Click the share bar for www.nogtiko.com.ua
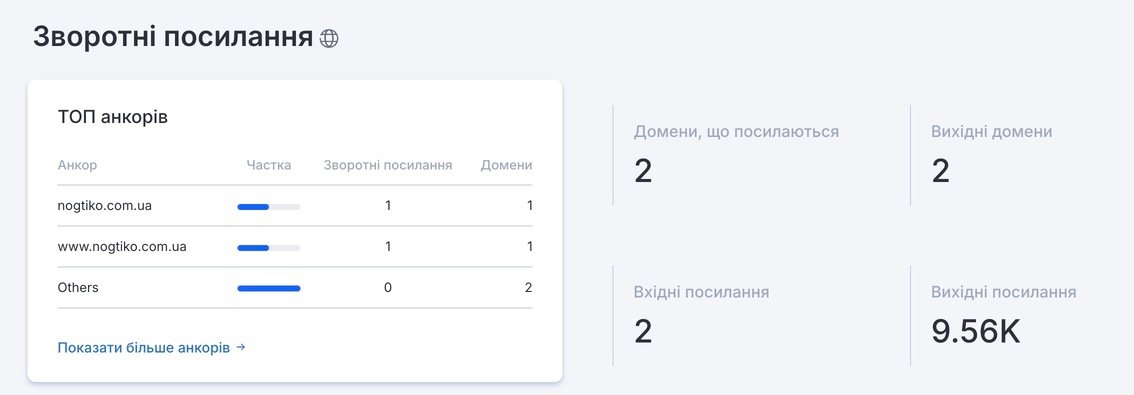Image resolution: width=1134 pixels, height=395 pixels. pyautogui.click(x=269, y=247)
